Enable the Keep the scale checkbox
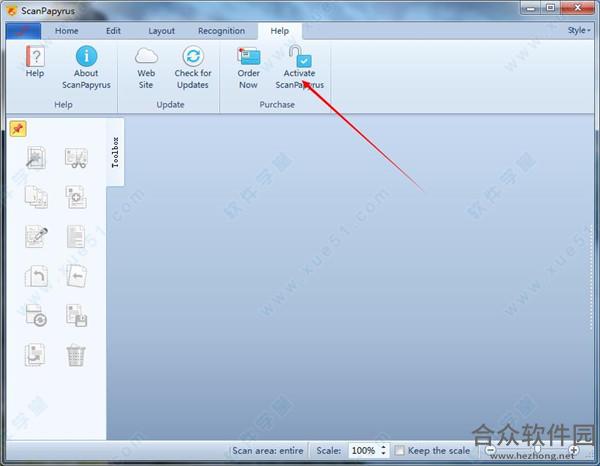600x466 pixels. pyautogui.click(x=399, y=450)
